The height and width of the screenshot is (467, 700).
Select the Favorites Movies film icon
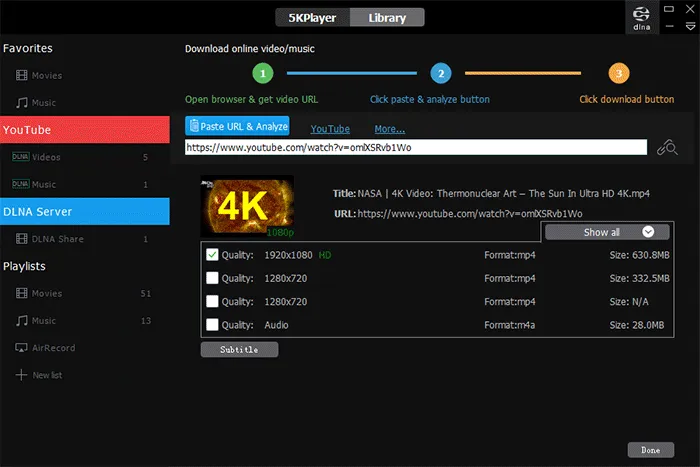(21, 76)
